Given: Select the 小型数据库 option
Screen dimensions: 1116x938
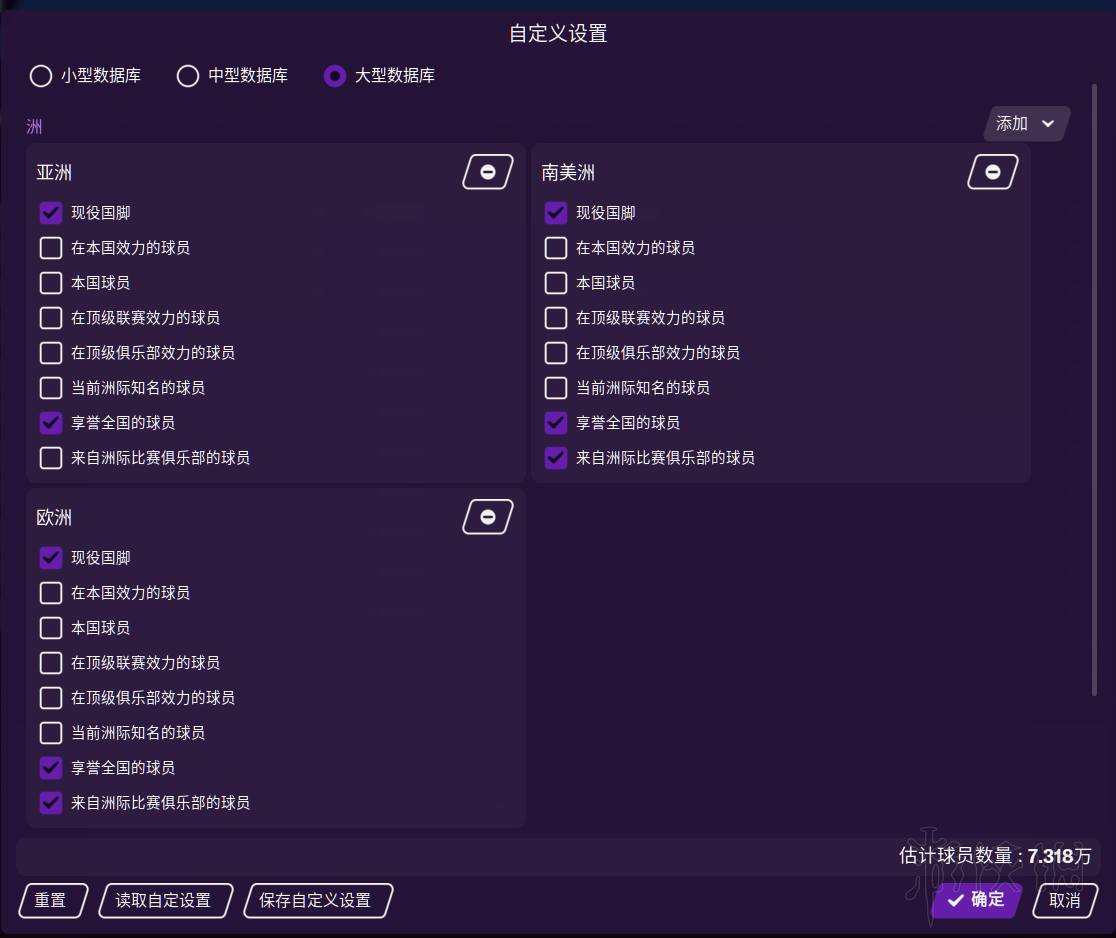Looking at the screenshot, I should pyautogui.click(x=40, y=75).
